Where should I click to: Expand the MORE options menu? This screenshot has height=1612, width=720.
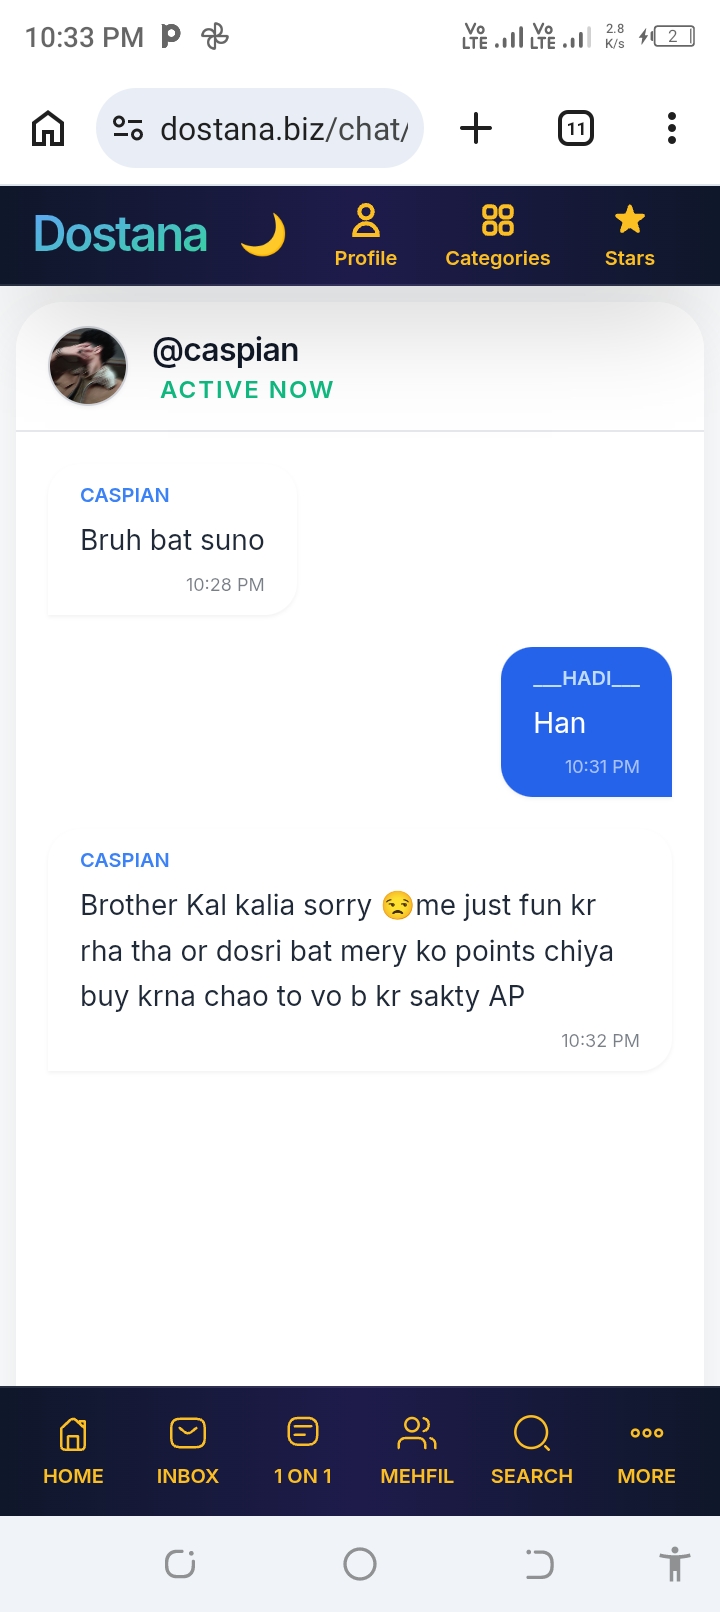pos(647,1451)
